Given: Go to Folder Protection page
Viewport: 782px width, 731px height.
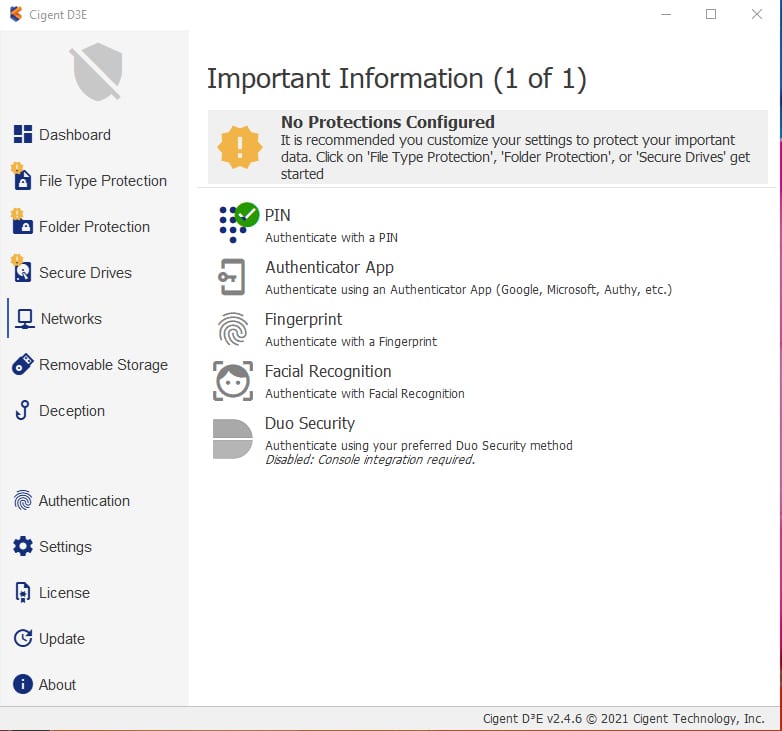Looking at the screenshot, I should [94, 227].
